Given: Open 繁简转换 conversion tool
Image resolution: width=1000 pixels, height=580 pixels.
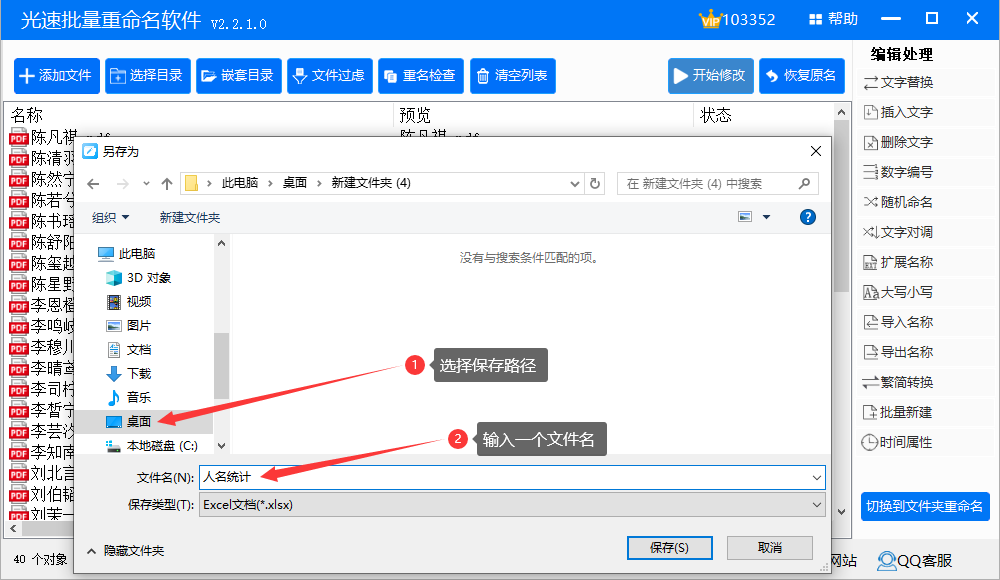Looking at the screenshot, I should [x=899, y=382].
